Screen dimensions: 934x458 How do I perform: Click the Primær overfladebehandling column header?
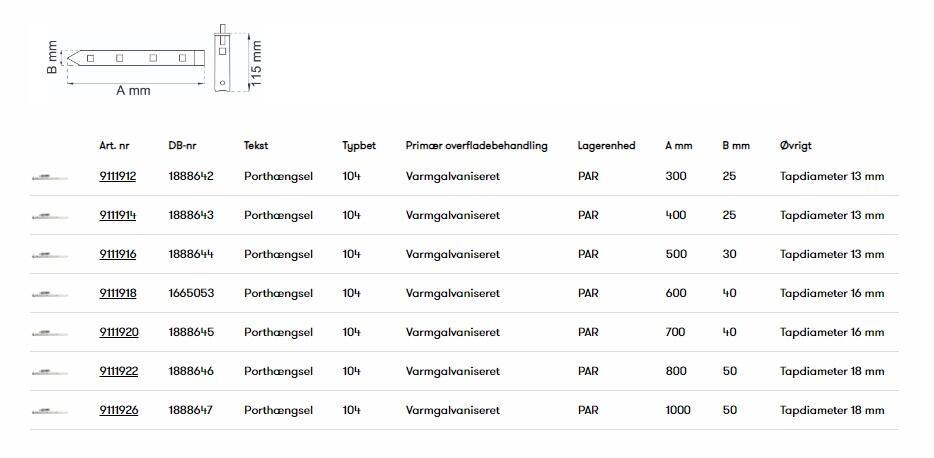(476, 145)
